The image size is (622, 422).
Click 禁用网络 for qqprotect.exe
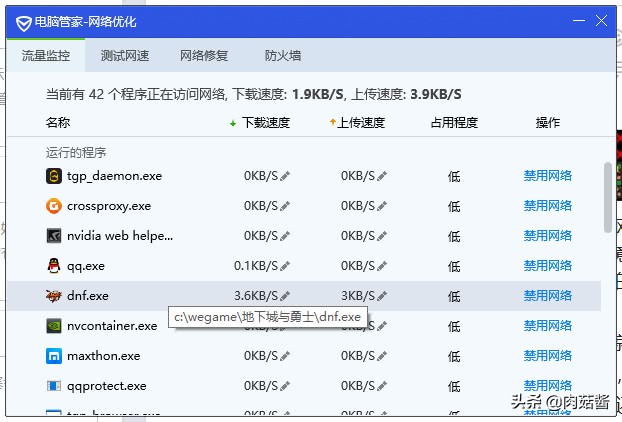pyautogui.click(x=547, y=386)
